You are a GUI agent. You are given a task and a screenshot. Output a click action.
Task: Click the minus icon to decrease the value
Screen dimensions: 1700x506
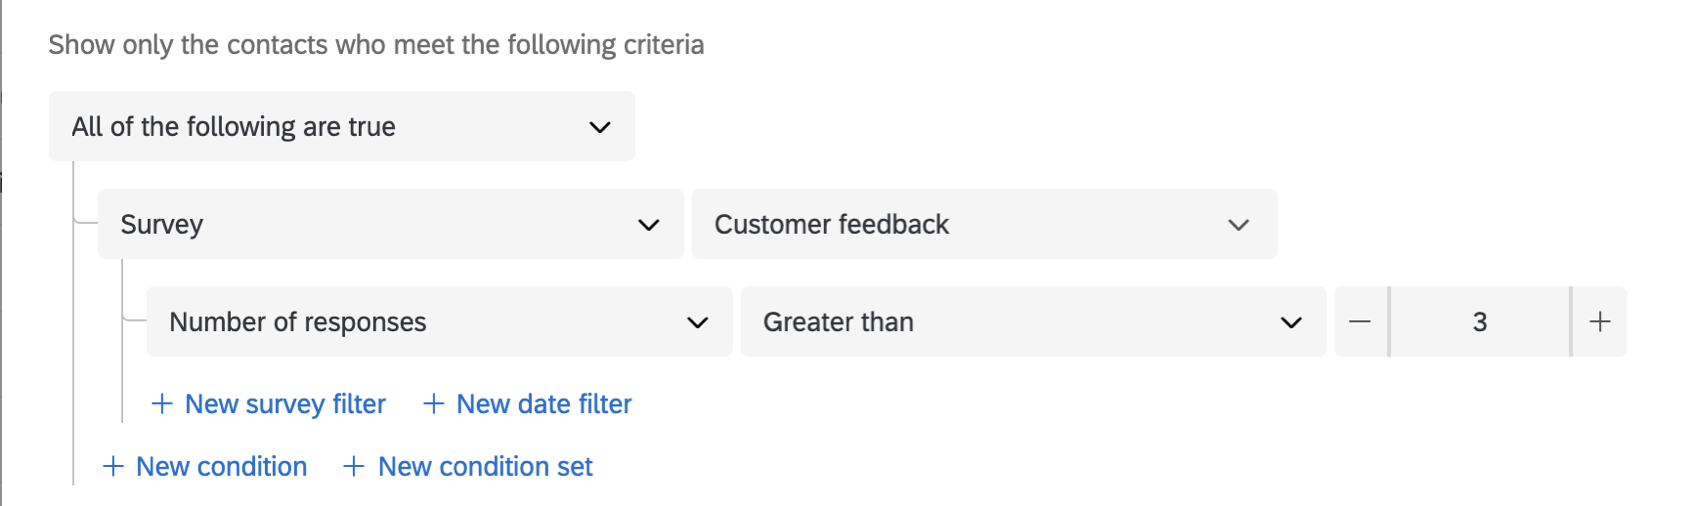[x=1360, y=322]
